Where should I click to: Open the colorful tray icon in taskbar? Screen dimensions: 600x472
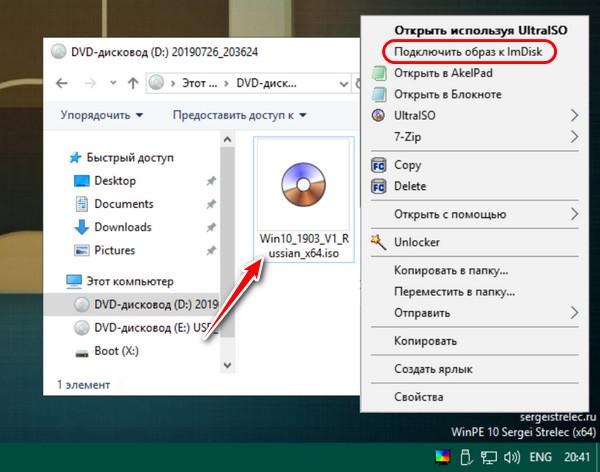click(x=443, y=457)
